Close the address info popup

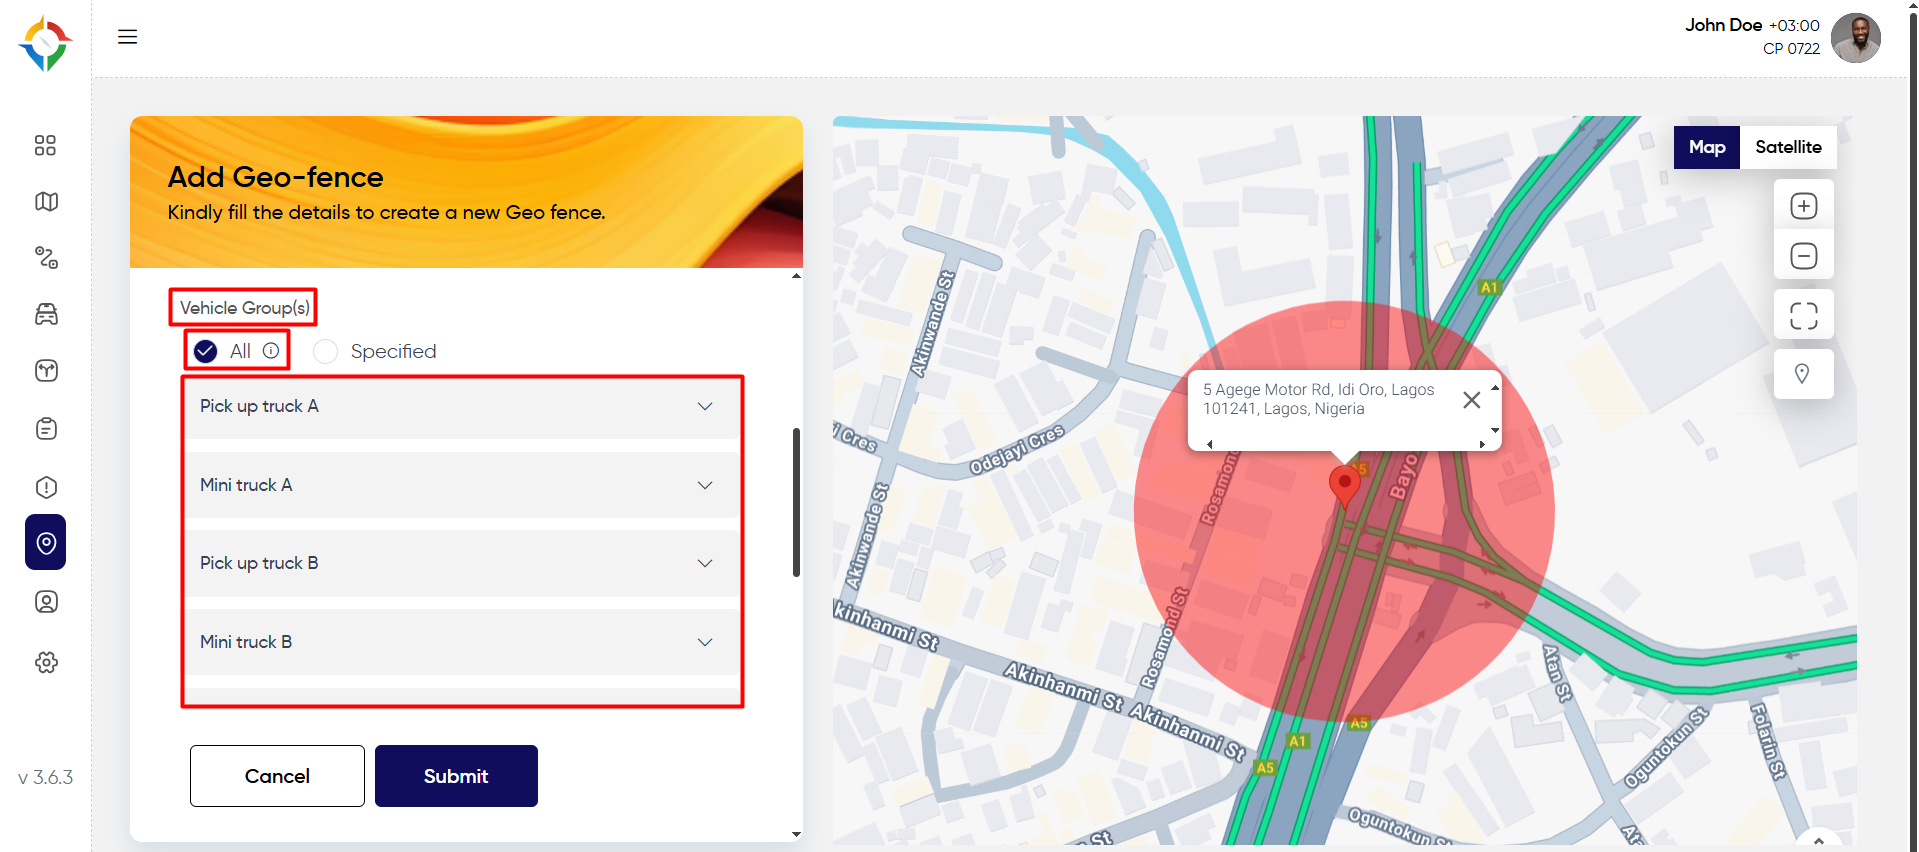(x=1471, y=400)
